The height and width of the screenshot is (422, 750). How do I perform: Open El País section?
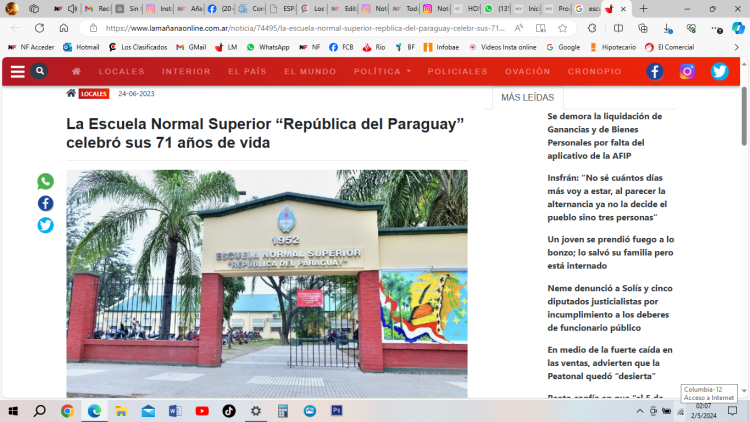[x=247, y=71]
